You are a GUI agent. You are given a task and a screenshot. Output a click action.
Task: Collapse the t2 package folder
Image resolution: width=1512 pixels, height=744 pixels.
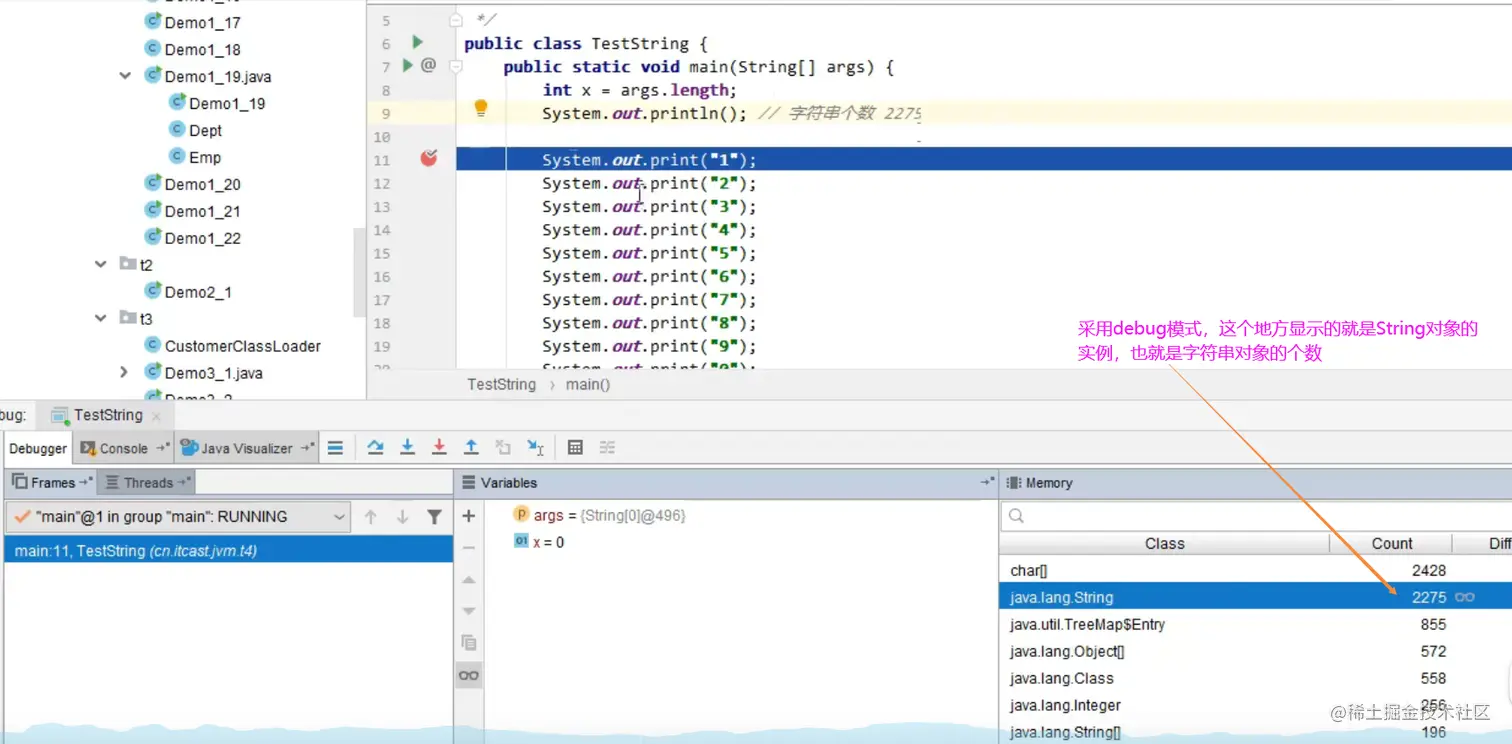[100, 265]
